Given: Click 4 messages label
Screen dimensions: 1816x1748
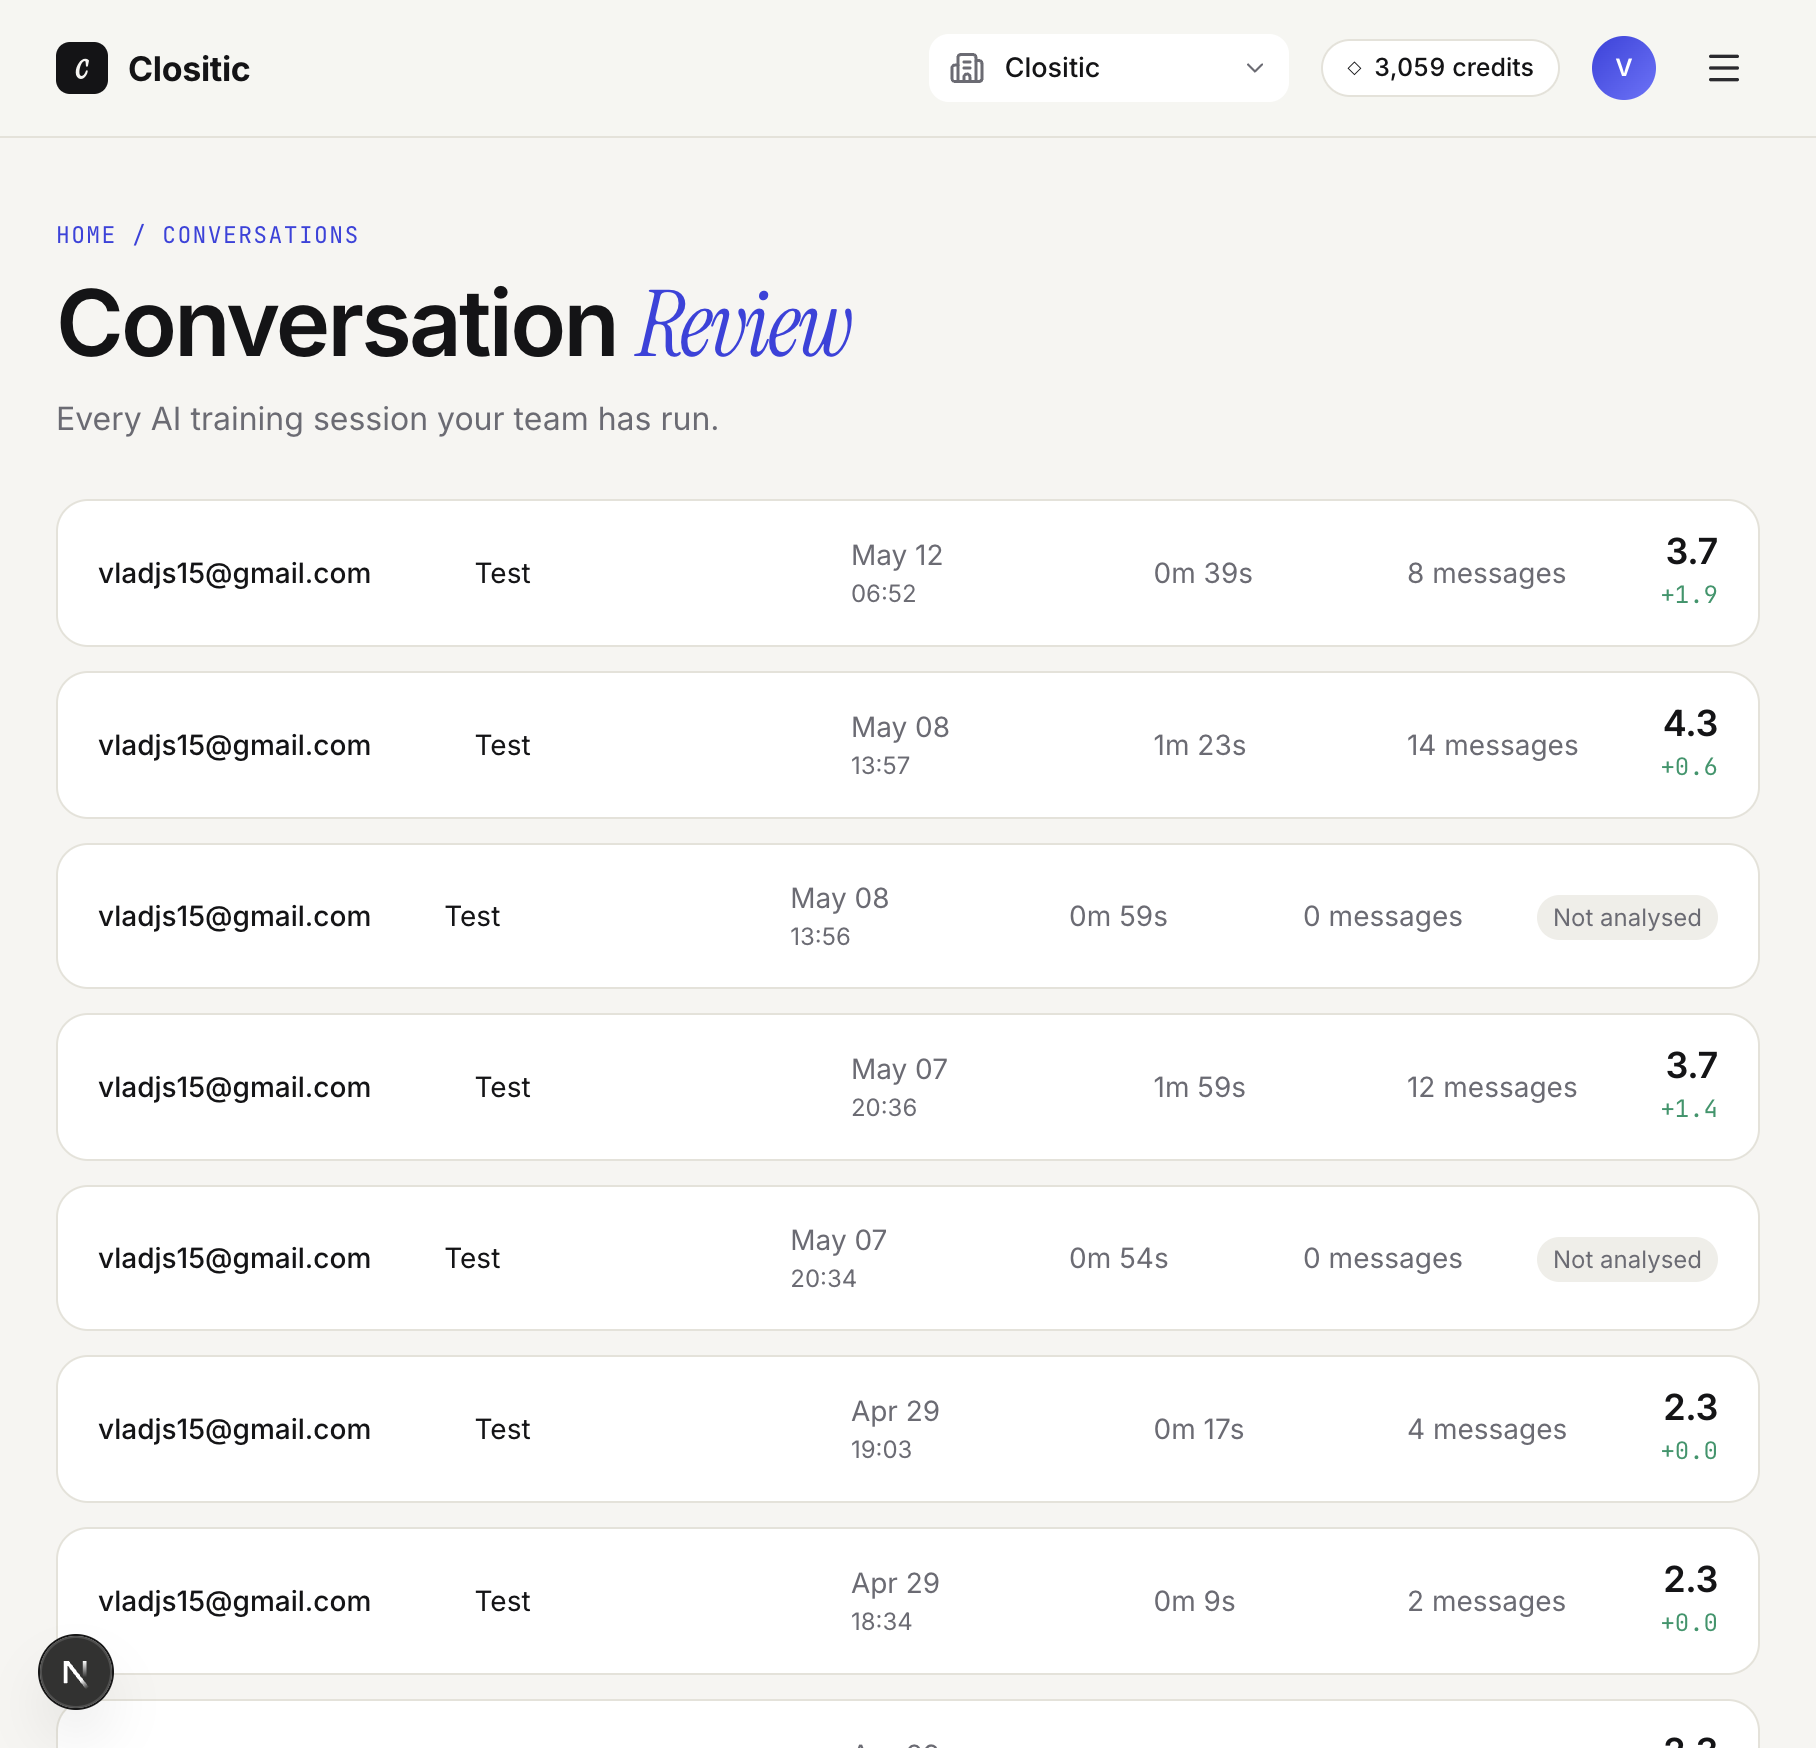Looking at the screenshot, I should tap(1487, 1429).
